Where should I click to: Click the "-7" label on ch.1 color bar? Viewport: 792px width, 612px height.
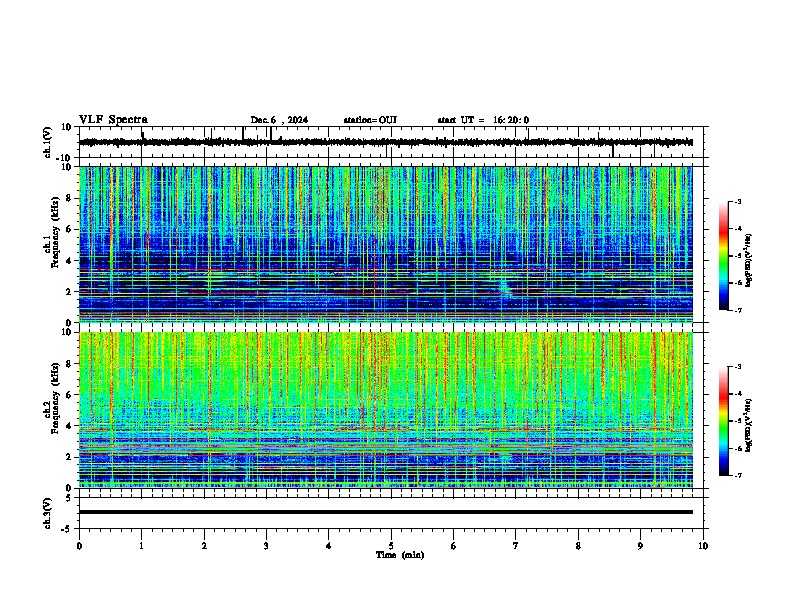click(x=738, y=310)
